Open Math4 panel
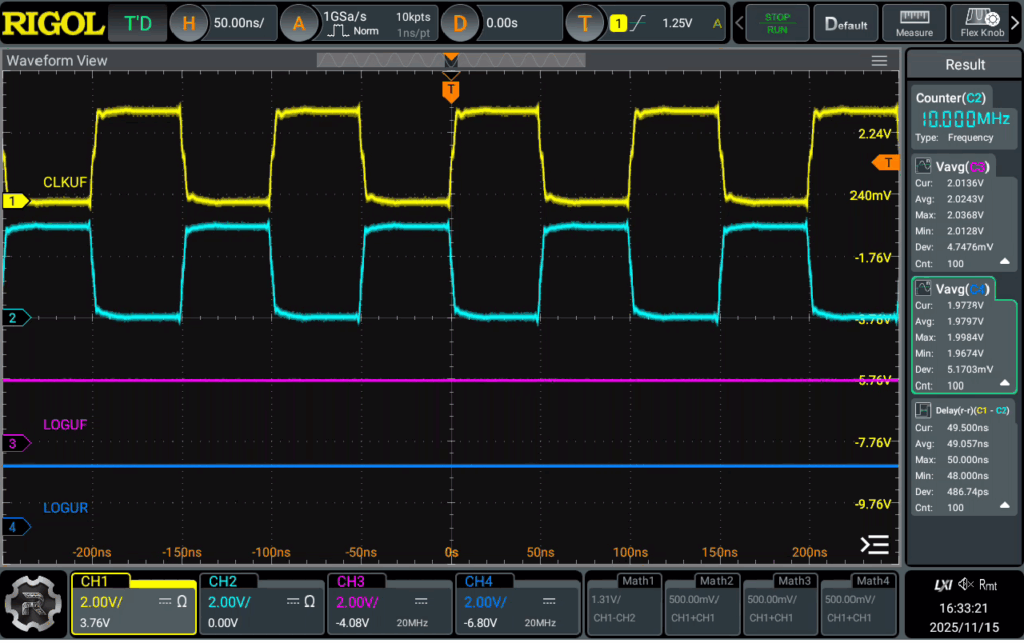 859,604
